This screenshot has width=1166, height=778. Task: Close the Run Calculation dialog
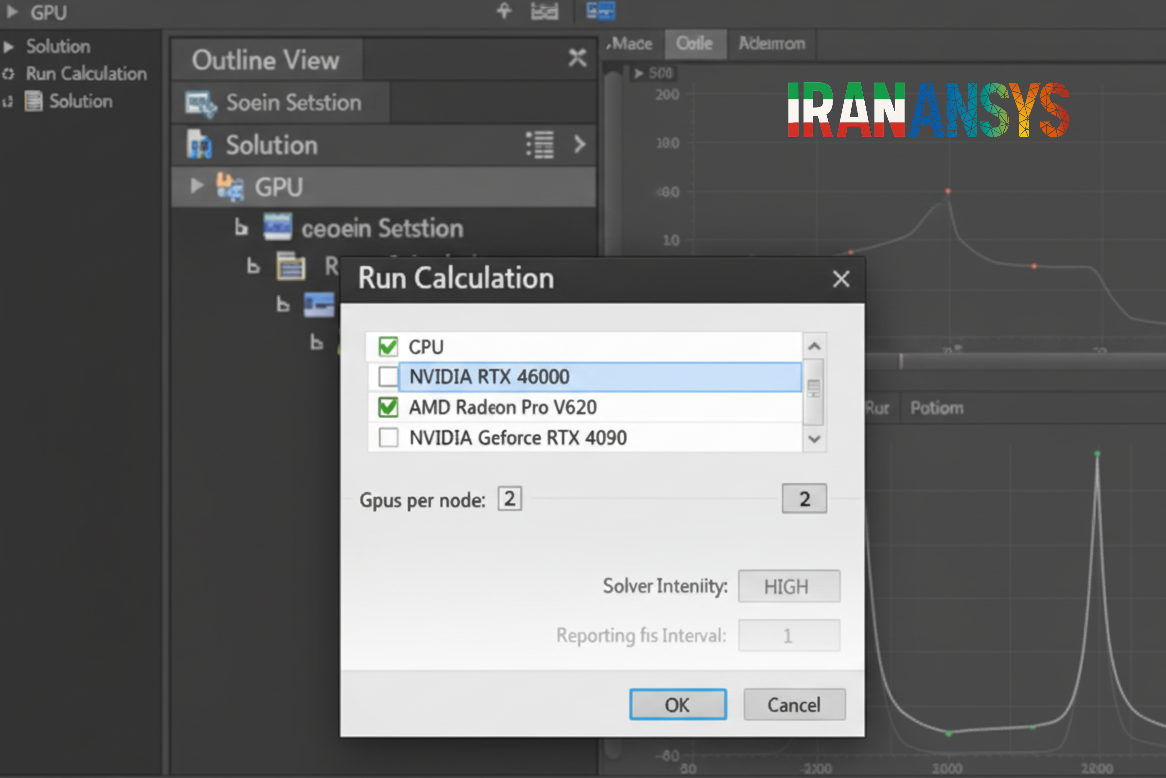(841, 279)
